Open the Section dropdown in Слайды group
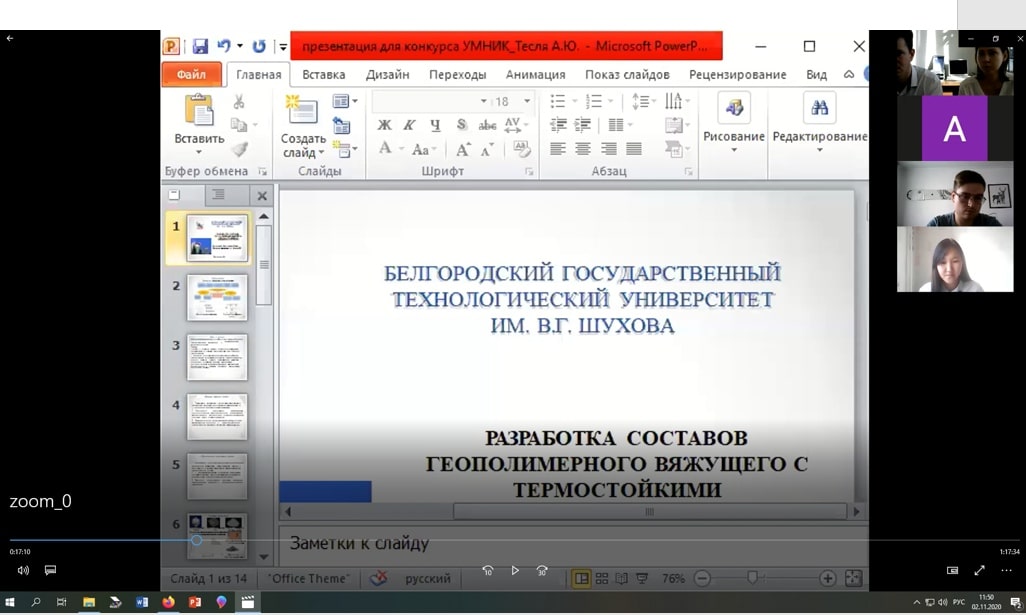 click(345, 149)
